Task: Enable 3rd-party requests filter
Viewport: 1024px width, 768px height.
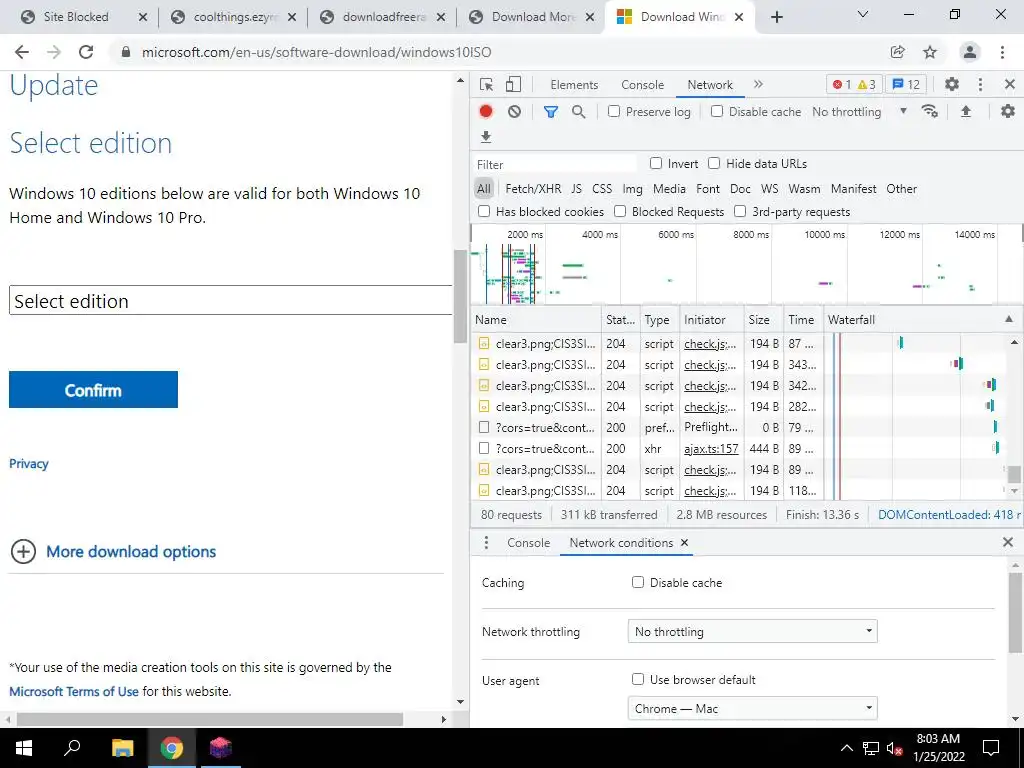Action: click(x=740, y=211)
